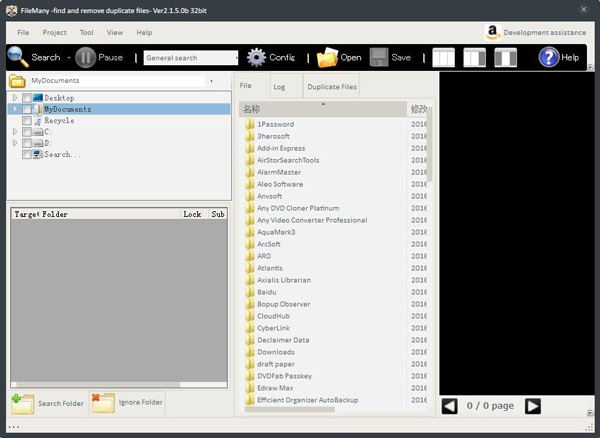Click the D: drive icon
Image resolution: width=600 pixels, height=438 pixels.
[x=38, y=143]
